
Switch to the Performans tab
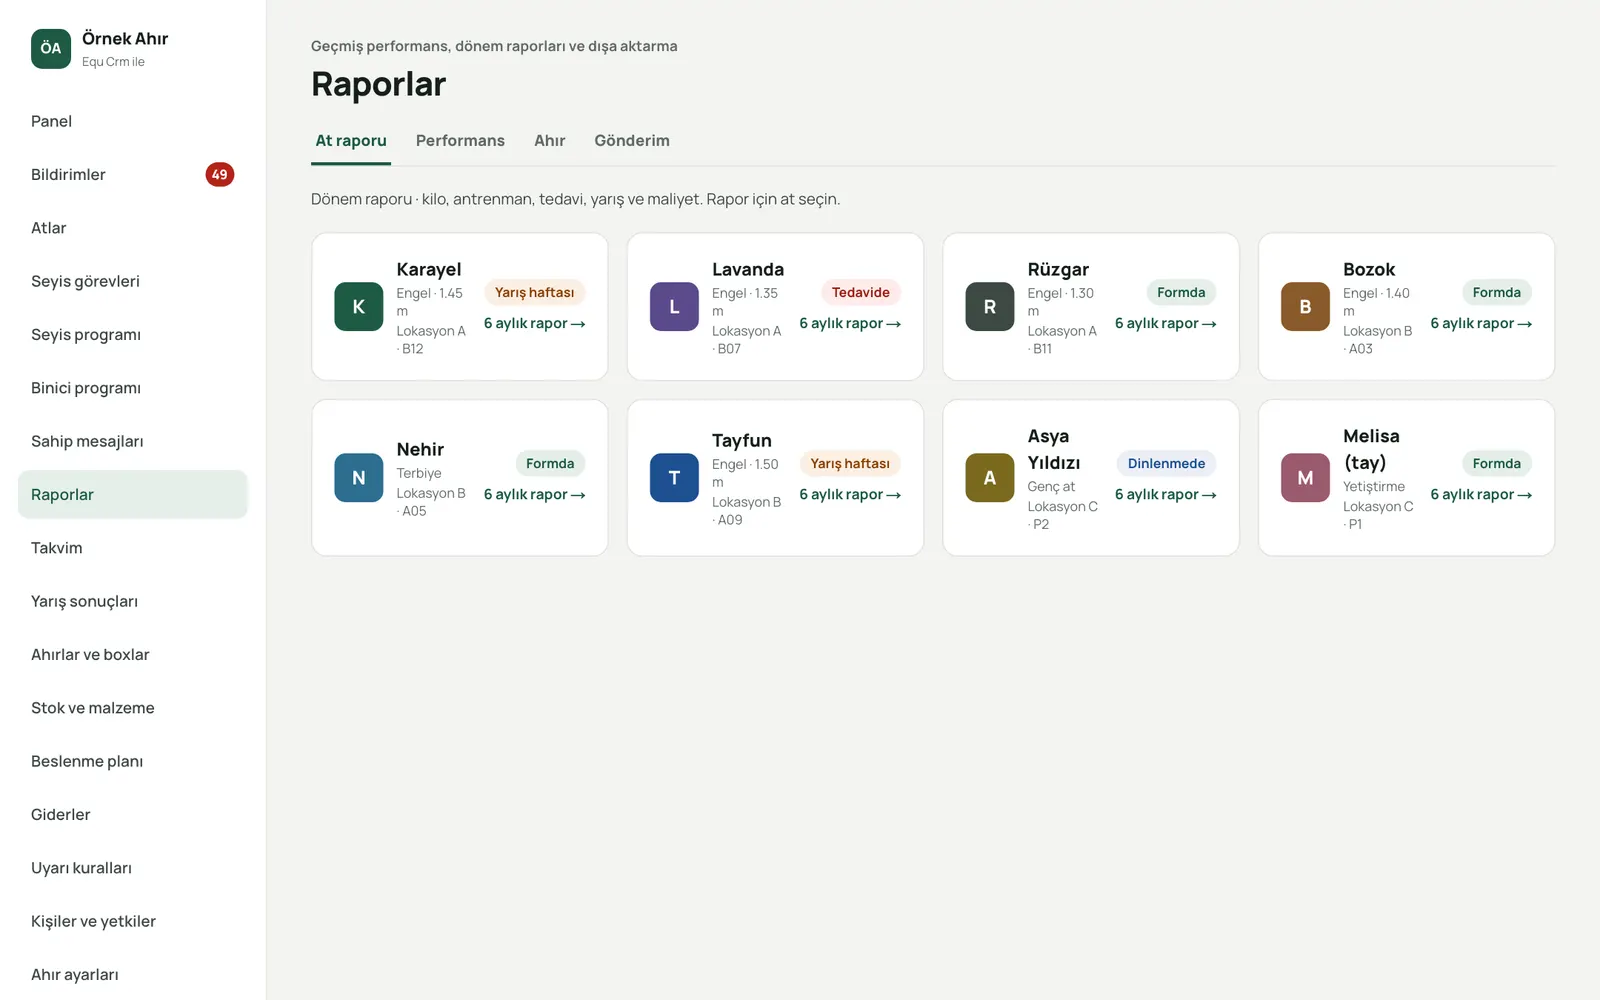460,141
